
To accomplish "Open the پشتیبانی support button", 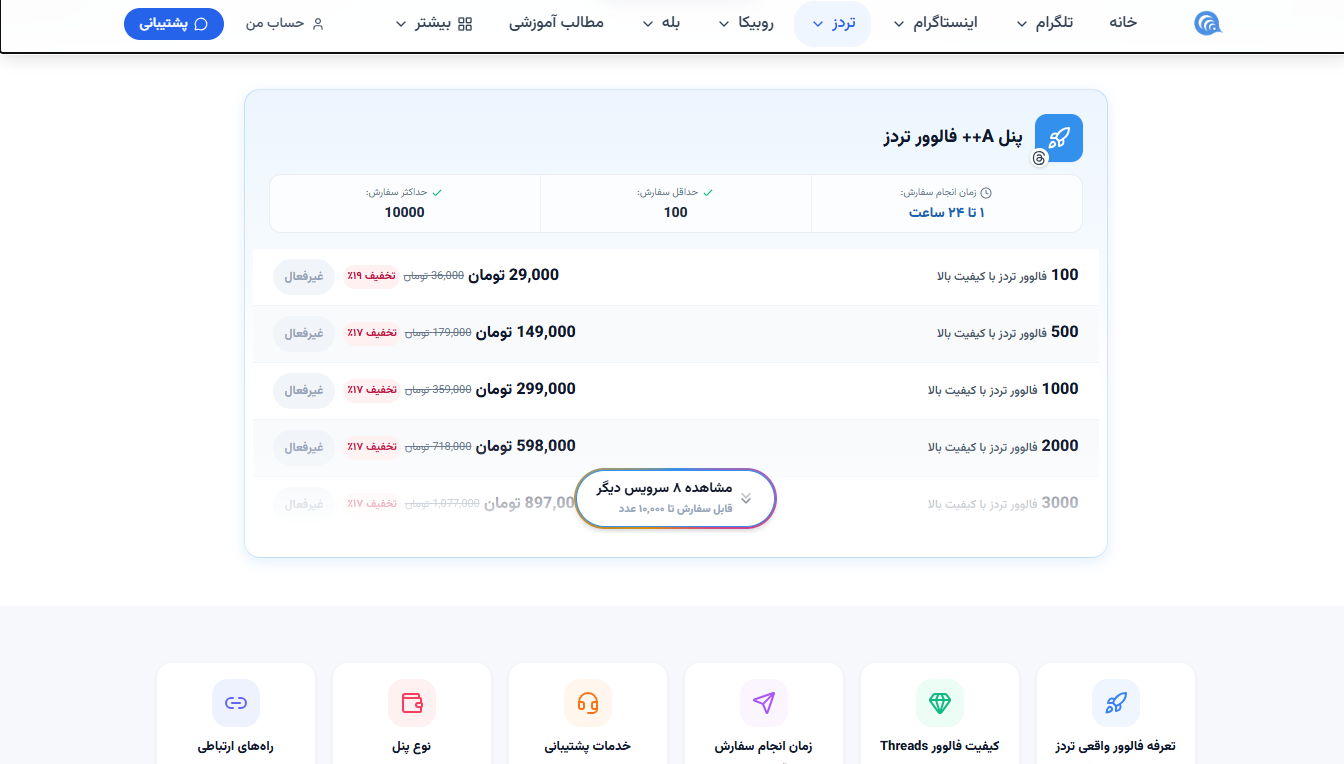I will pos(174,23).
